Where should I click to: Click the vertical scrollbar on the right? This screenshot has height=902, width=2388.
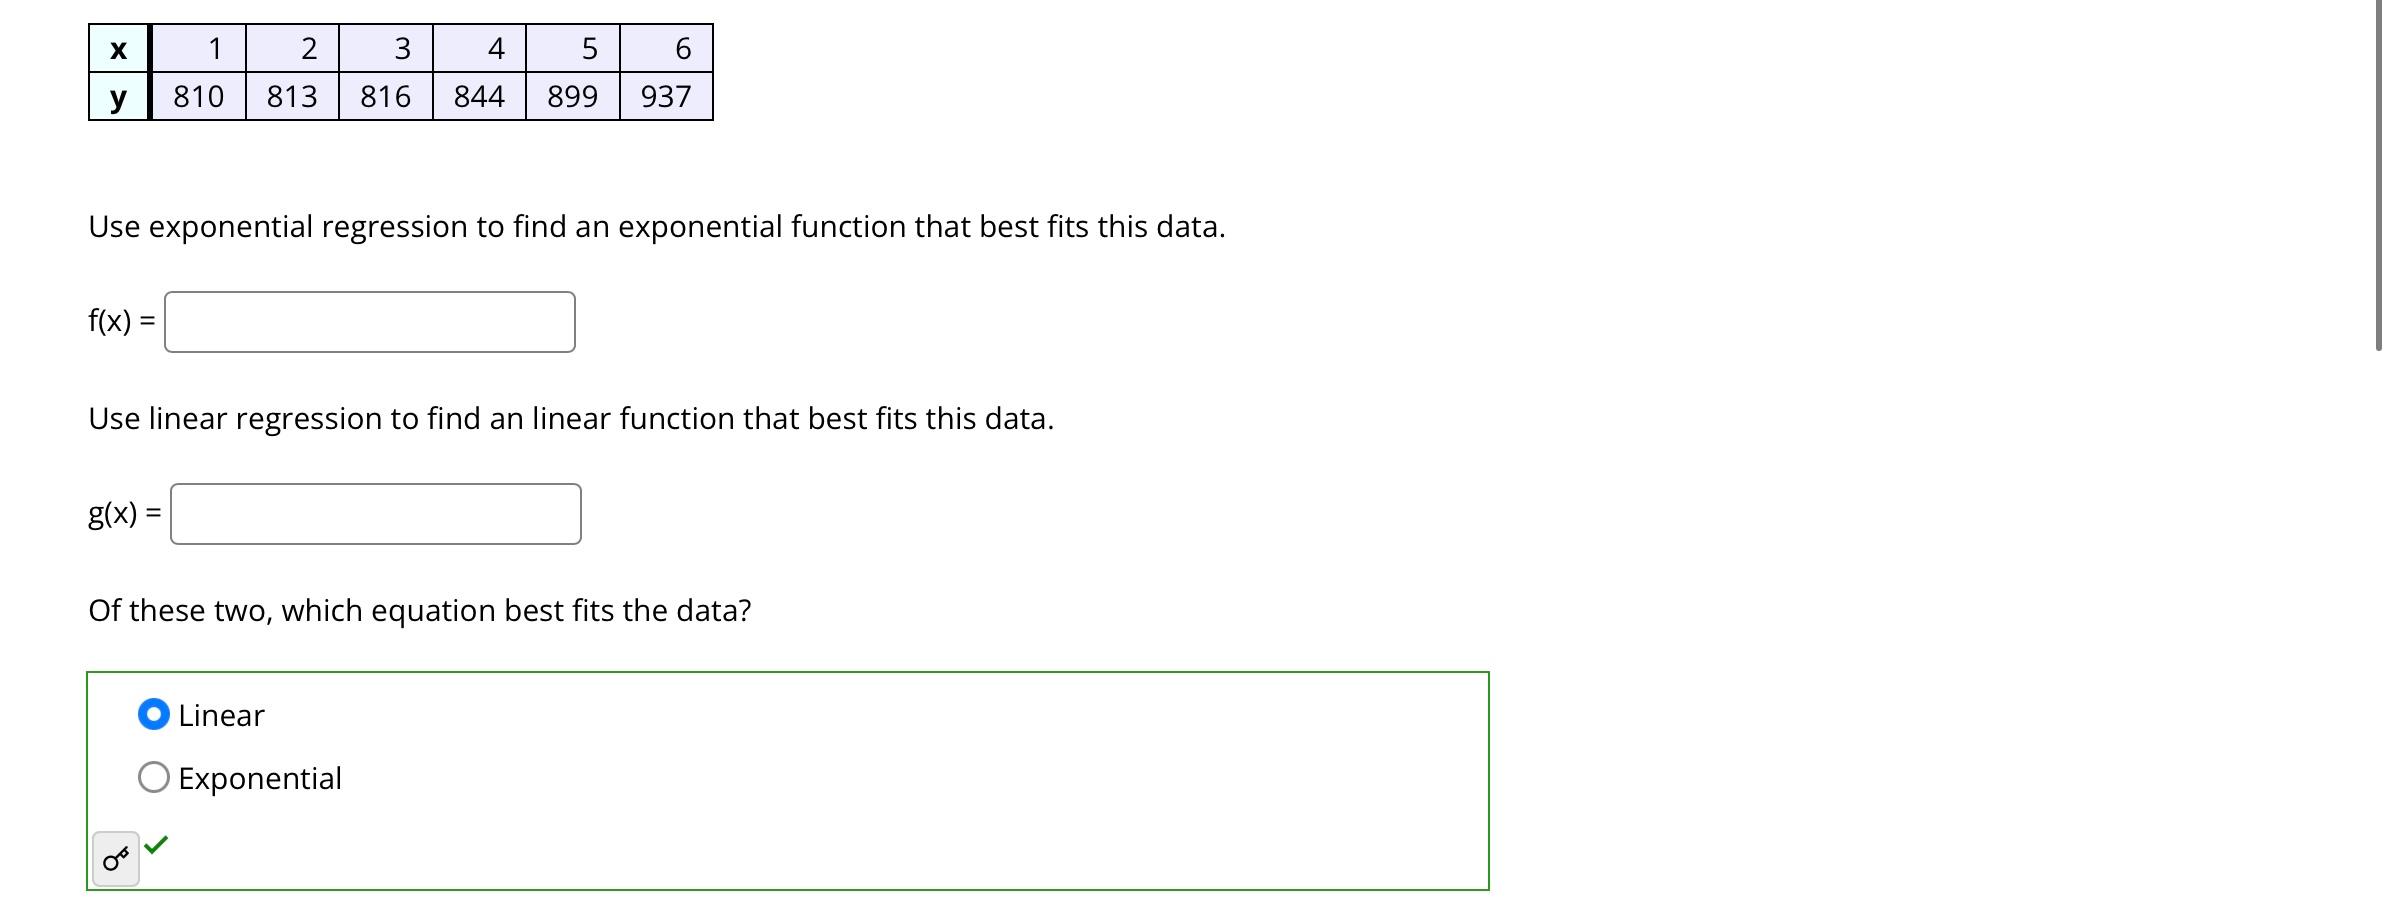click(x=2376, y=180)
